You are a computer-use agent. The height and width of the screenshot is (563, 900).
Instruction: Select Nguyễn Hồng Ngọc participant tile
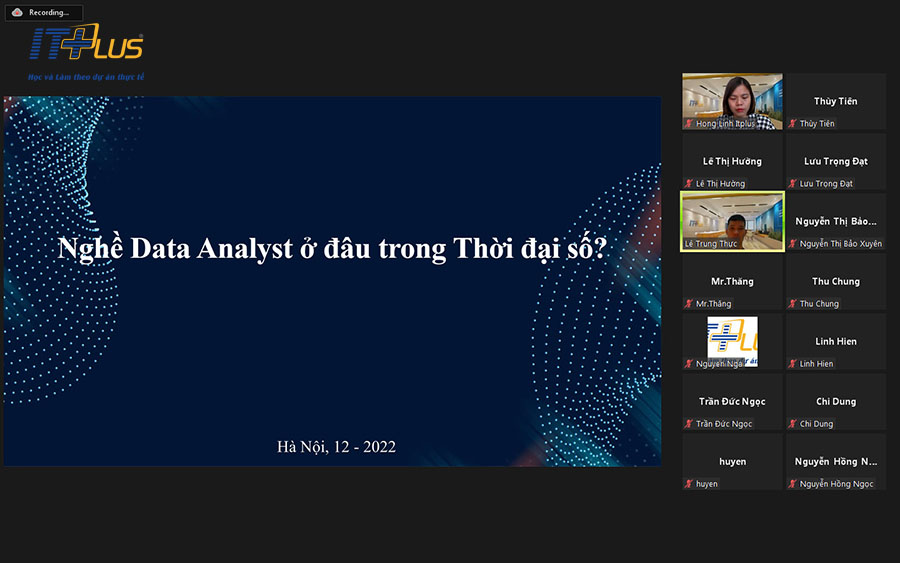pos(836,462)
